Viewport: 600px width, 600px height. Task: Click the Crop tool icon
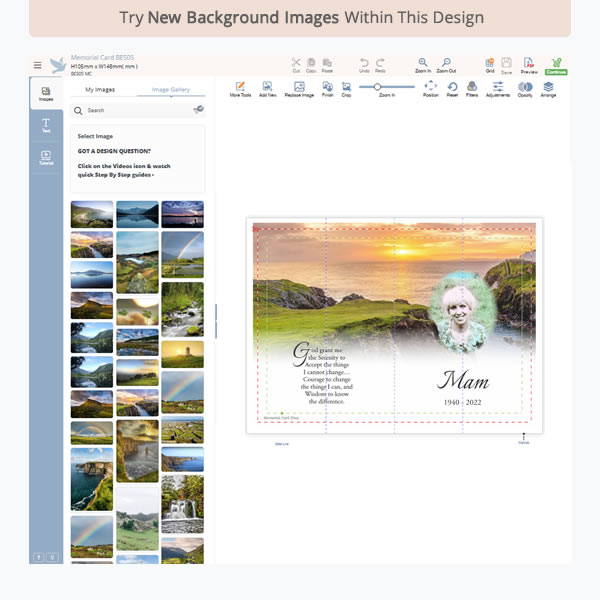click(x=346, y=88)
